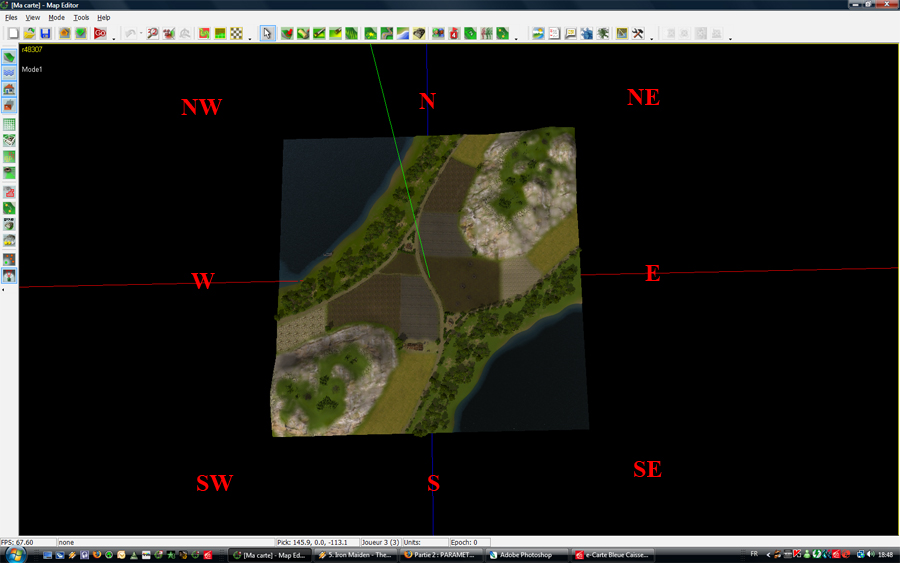The height and width of the screenshot is (563, 900).
Task: Expand toolbar overflow arrow after Go button
Action: click(x=114, y=38)
